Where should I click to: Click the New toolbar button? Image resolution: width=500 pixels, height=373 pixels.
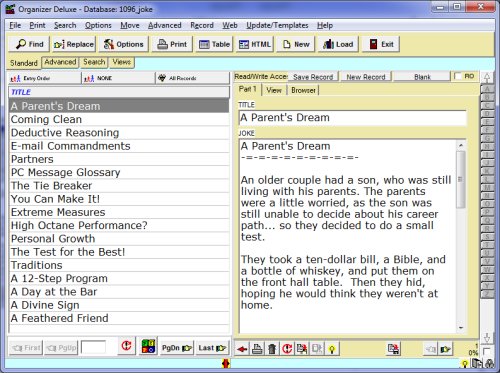(x=296, y=44)
